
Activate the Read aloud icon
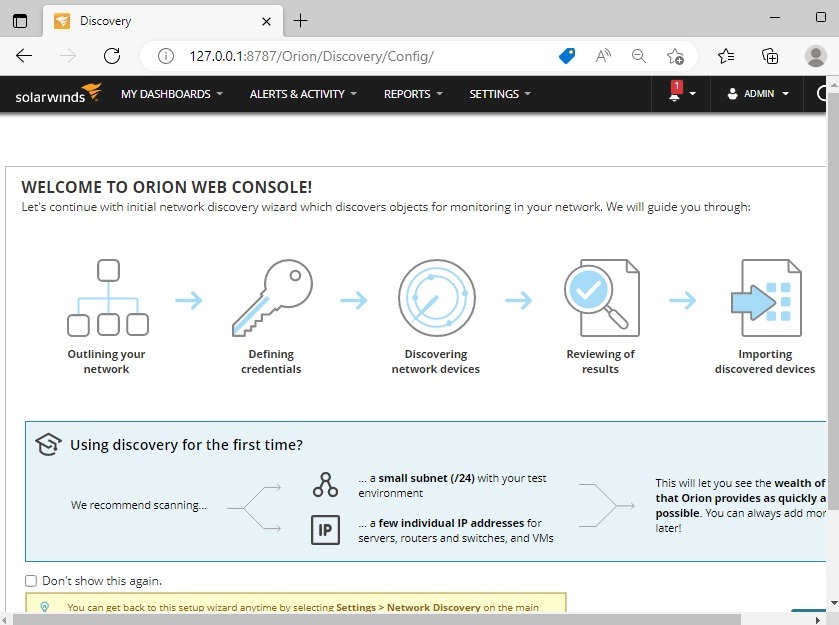pyautogui.click(x=603, y=56)
